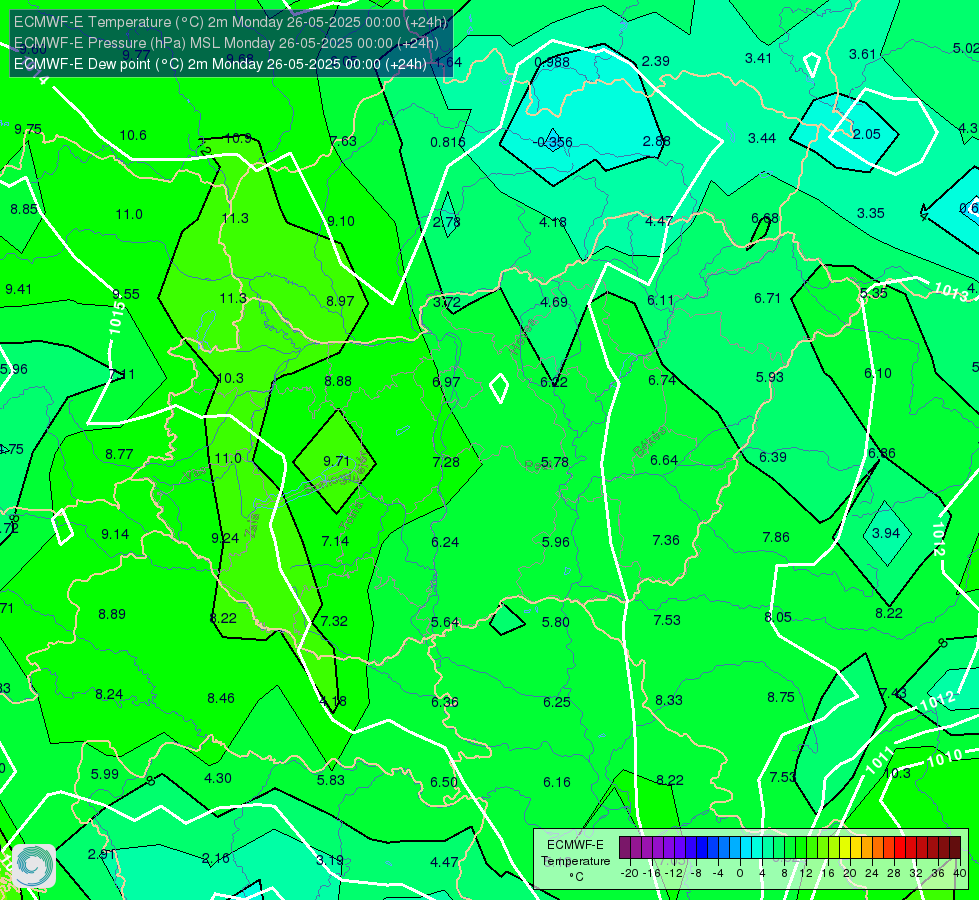
Task: Click the 5.78 temperature value
Action: pyautogui.click(x=554, y=462)
